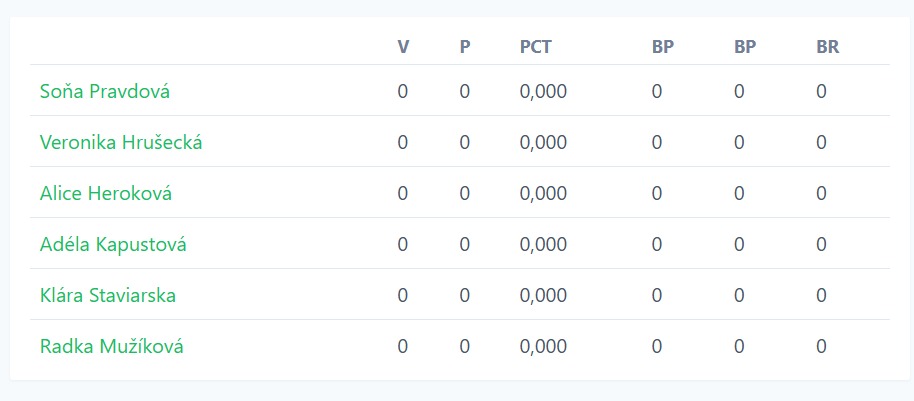The height and width of the screenshot is (401, 914).
Task: Click P value in Klára Staviarska row
Action: [x=465, y=296]
